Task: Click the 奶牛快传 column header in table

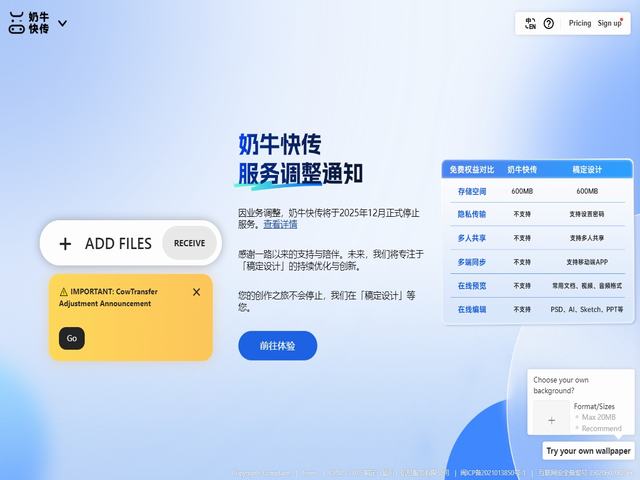Action: click(522, 169)
